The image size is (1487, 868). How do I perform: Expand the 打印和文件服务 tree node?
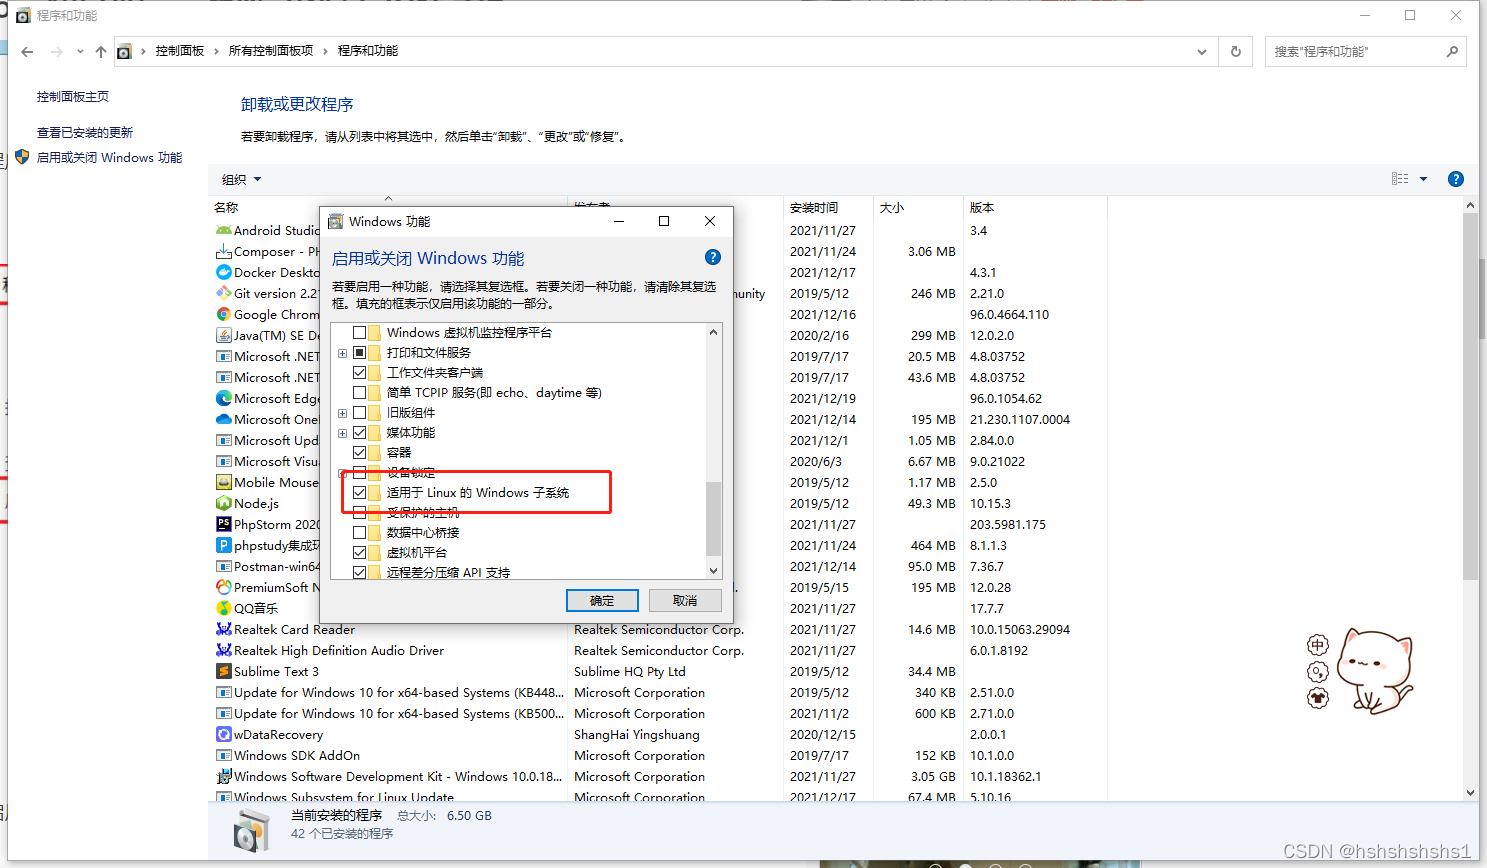pos(342,353)
